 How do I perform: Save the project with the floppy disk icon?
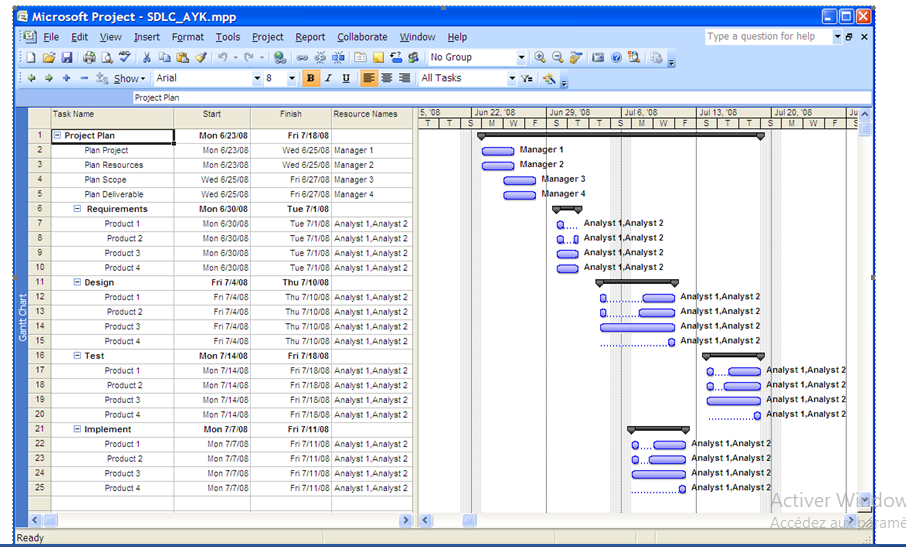66,58
